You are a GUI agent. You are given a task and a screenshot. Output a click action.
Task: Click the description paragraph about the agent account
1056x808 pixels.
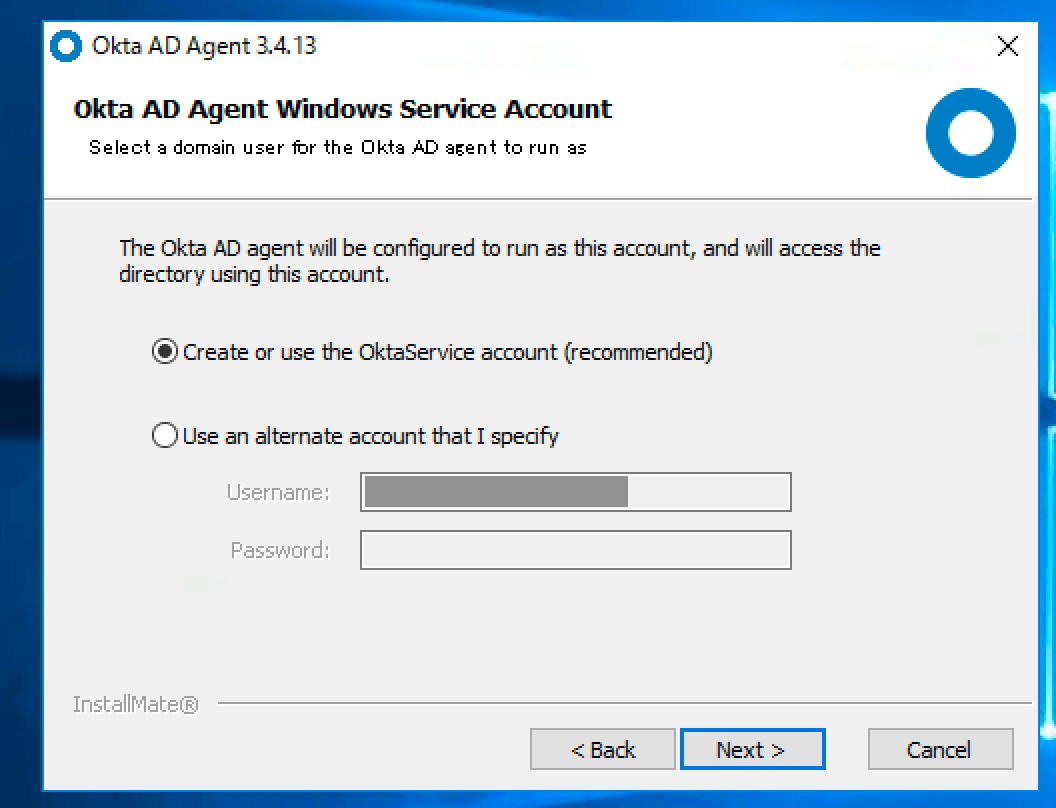pyautogui.click(x=499, y=260)
